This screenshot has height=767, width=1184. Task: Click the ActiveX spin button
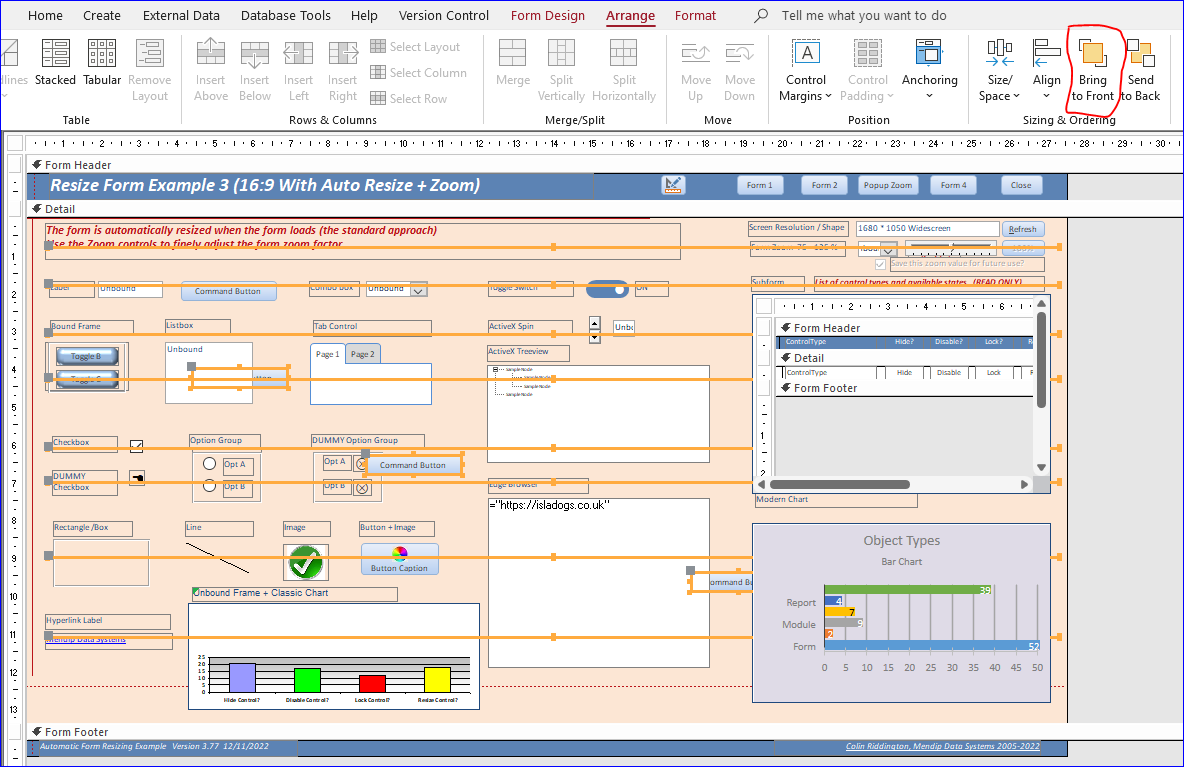pyautogui.click(x=595, y=330)
